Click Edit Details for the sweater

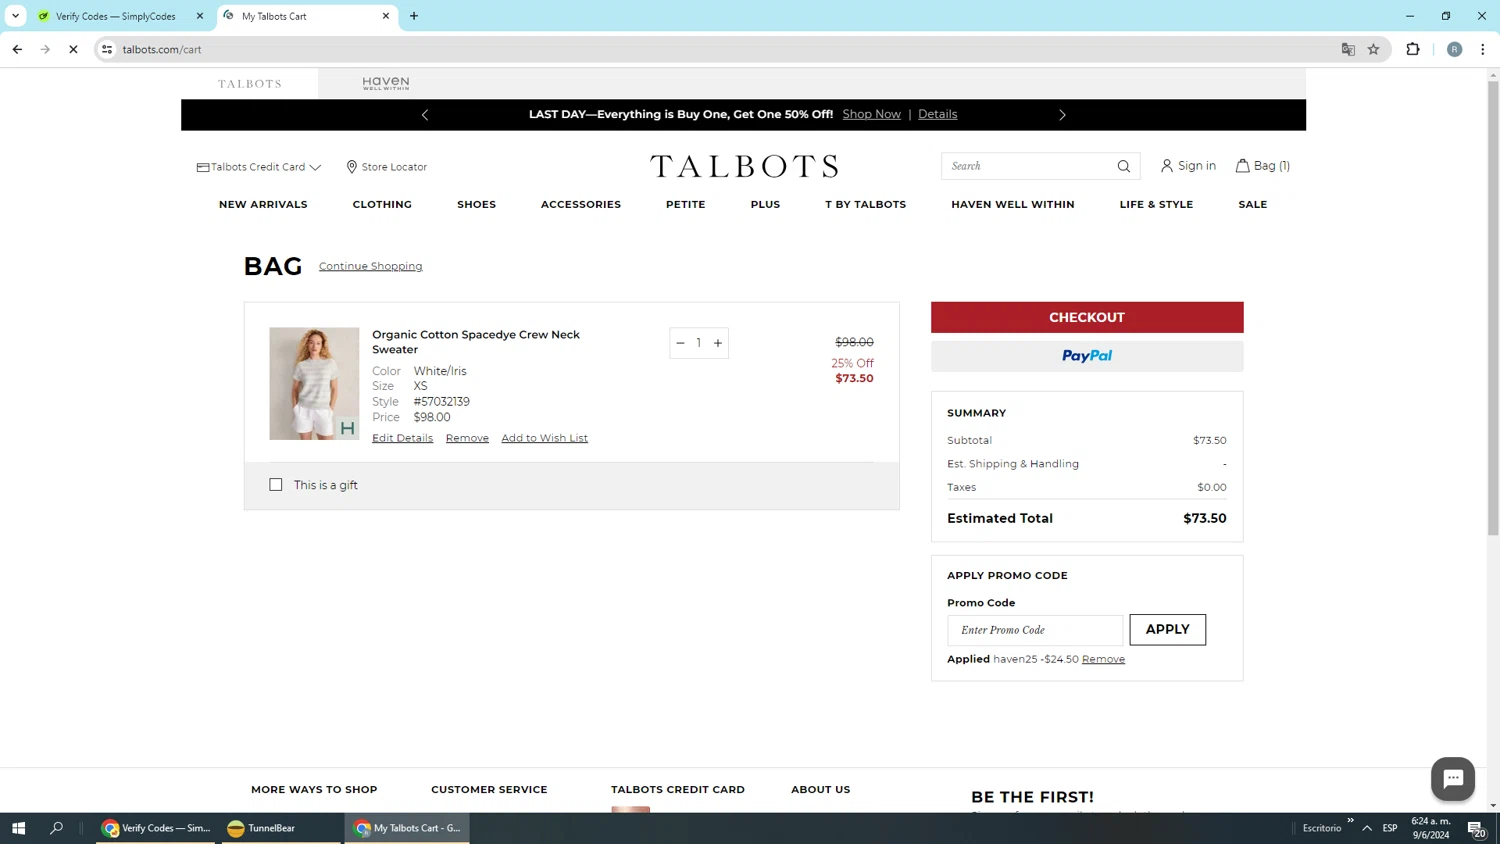tap(402, 438)
